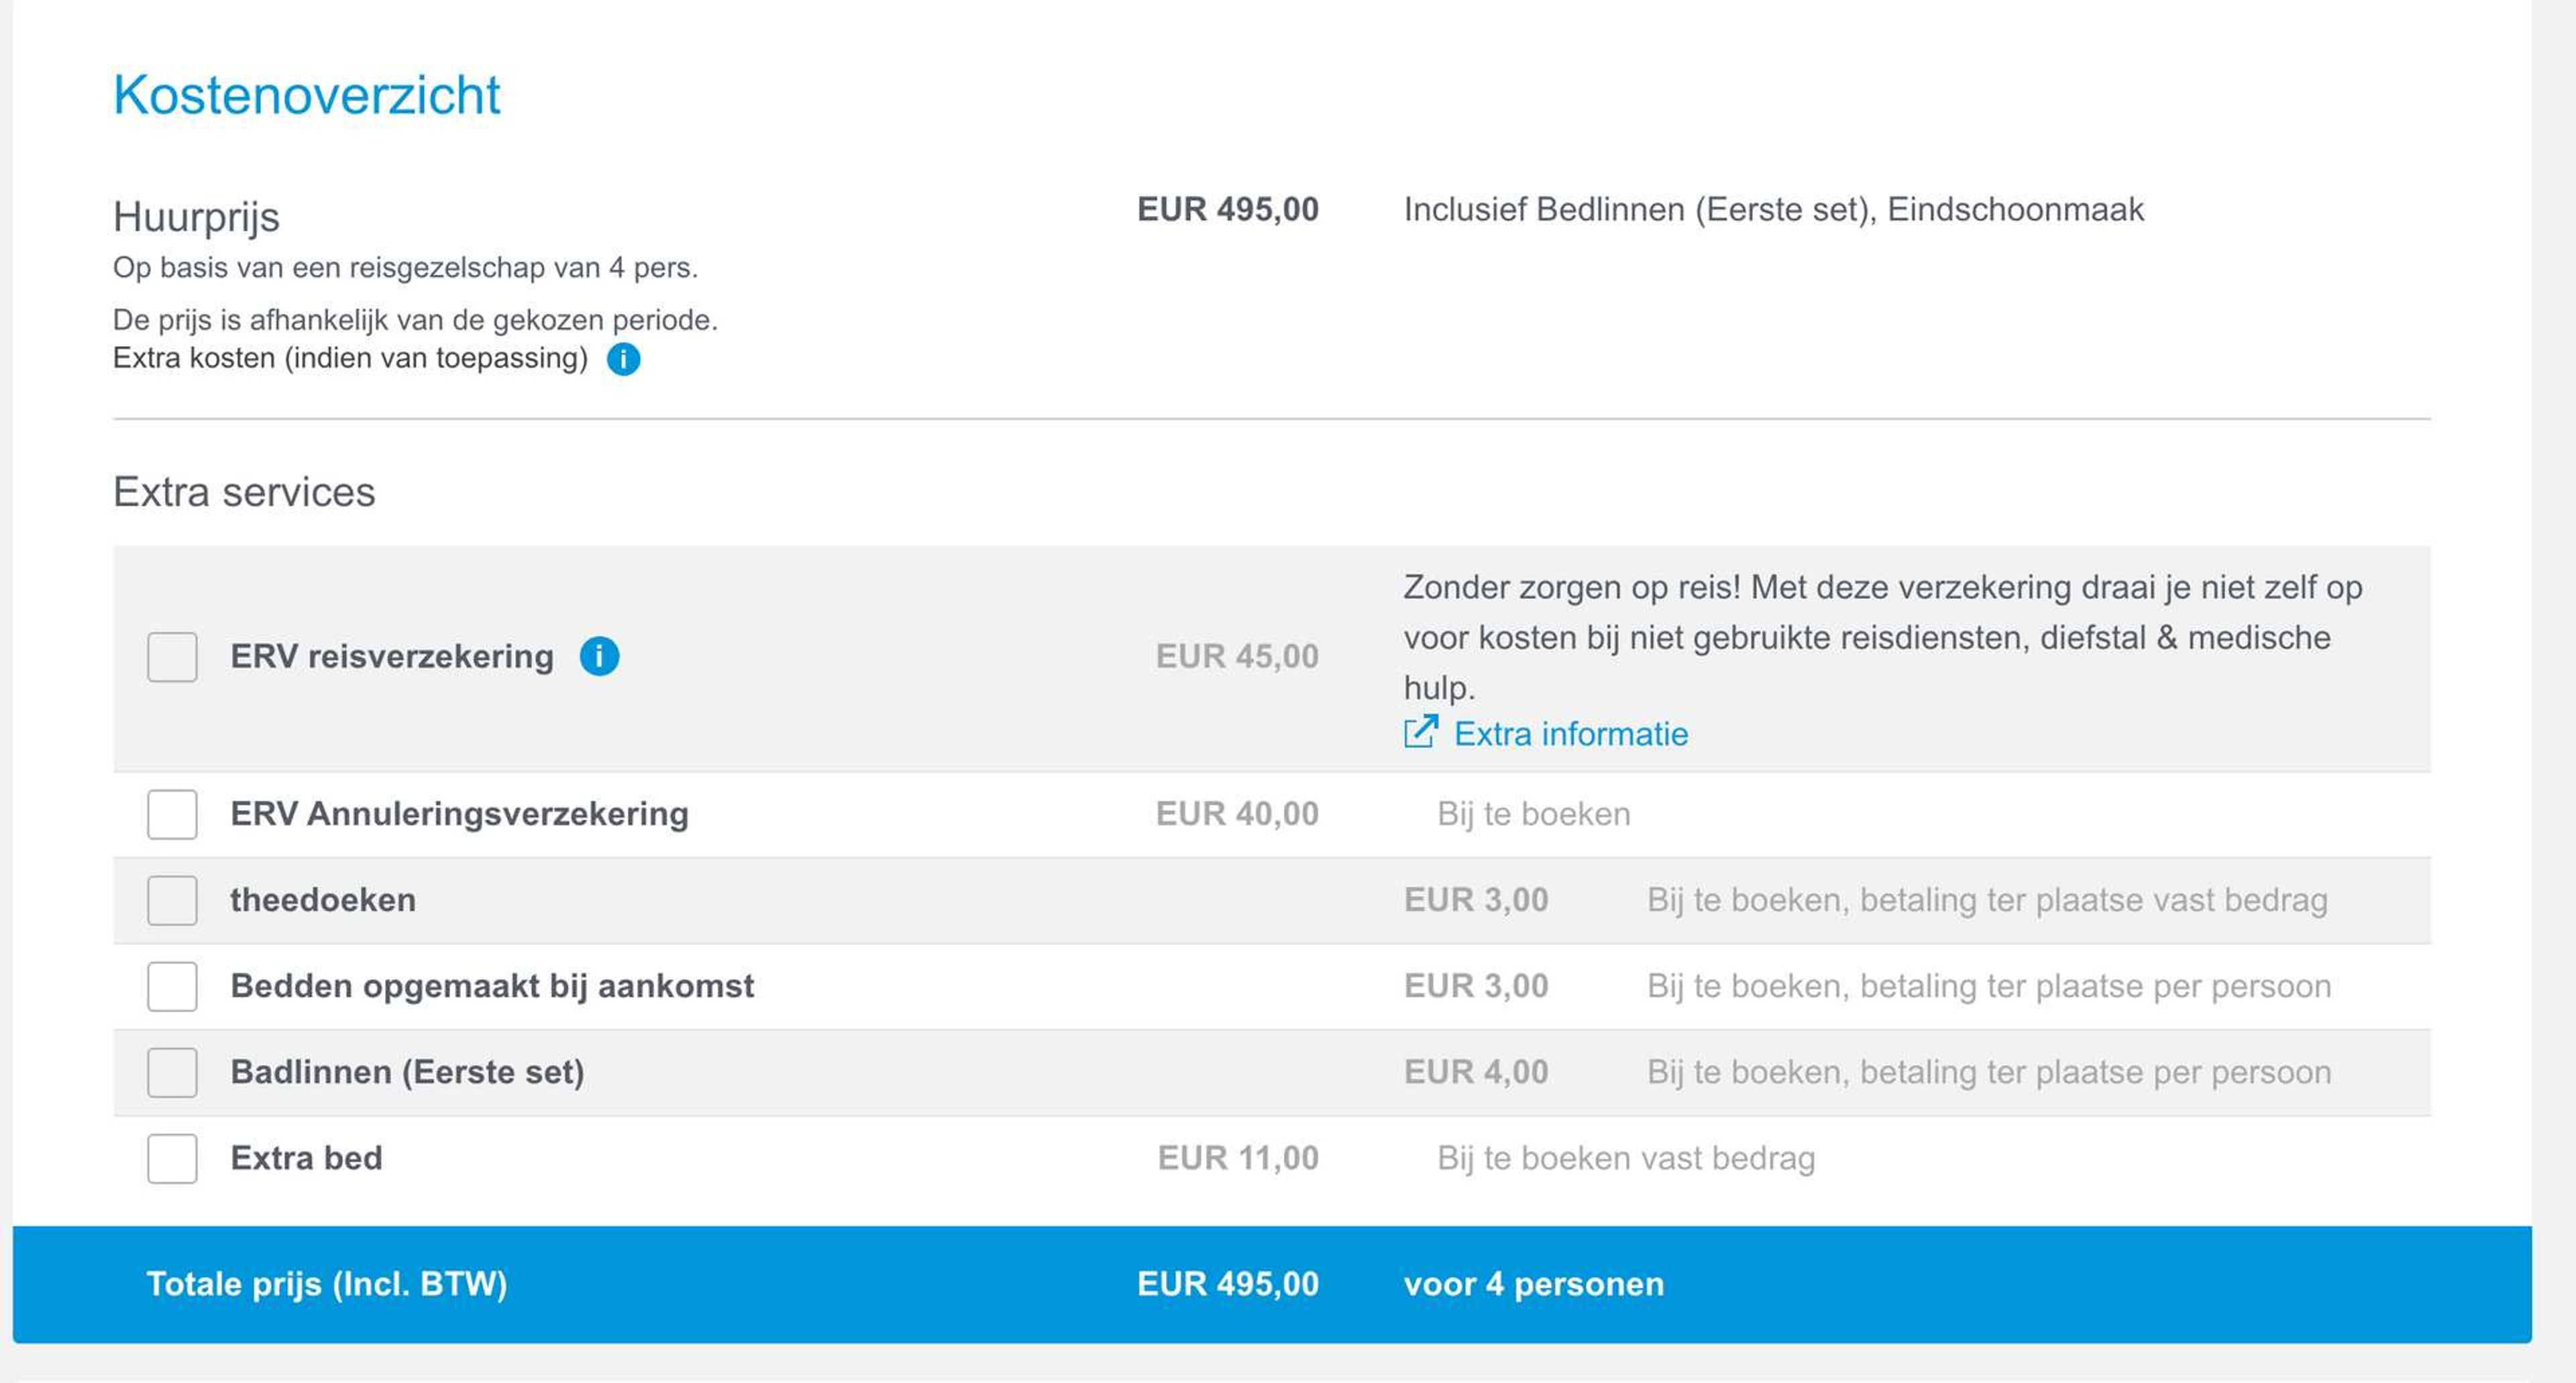Click the theedoeken label text
The width and height of the screenshot is (2576, 1383).
[x=323, y=900]
